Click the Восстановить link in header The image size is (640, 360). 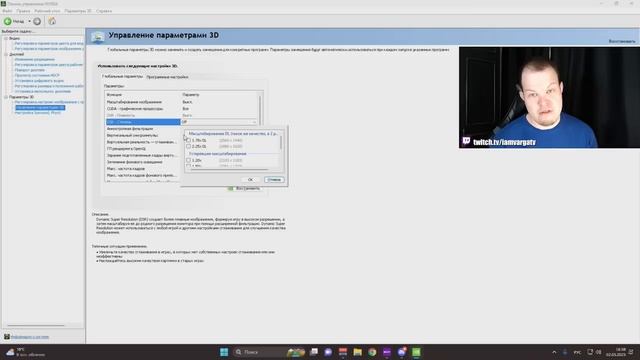(622, 41)
